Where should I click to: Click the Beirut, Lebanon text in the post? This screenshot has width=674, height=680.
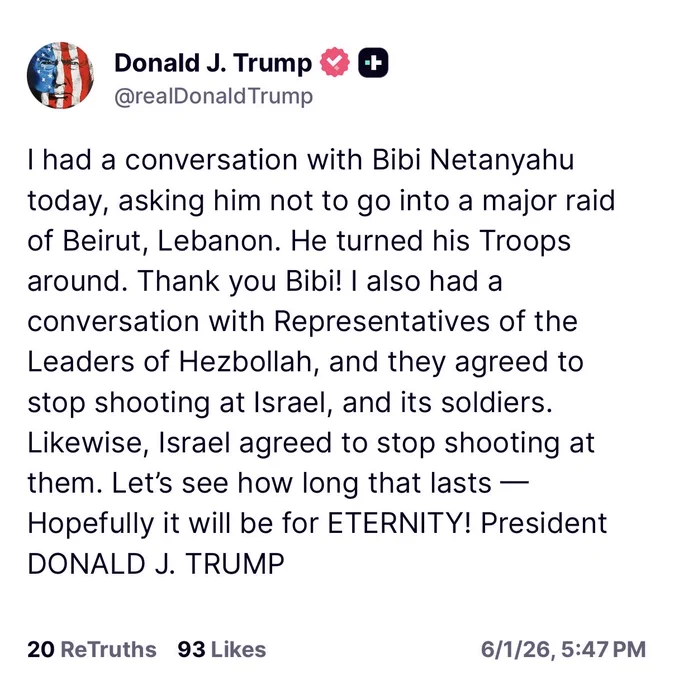tap(171, 241)
